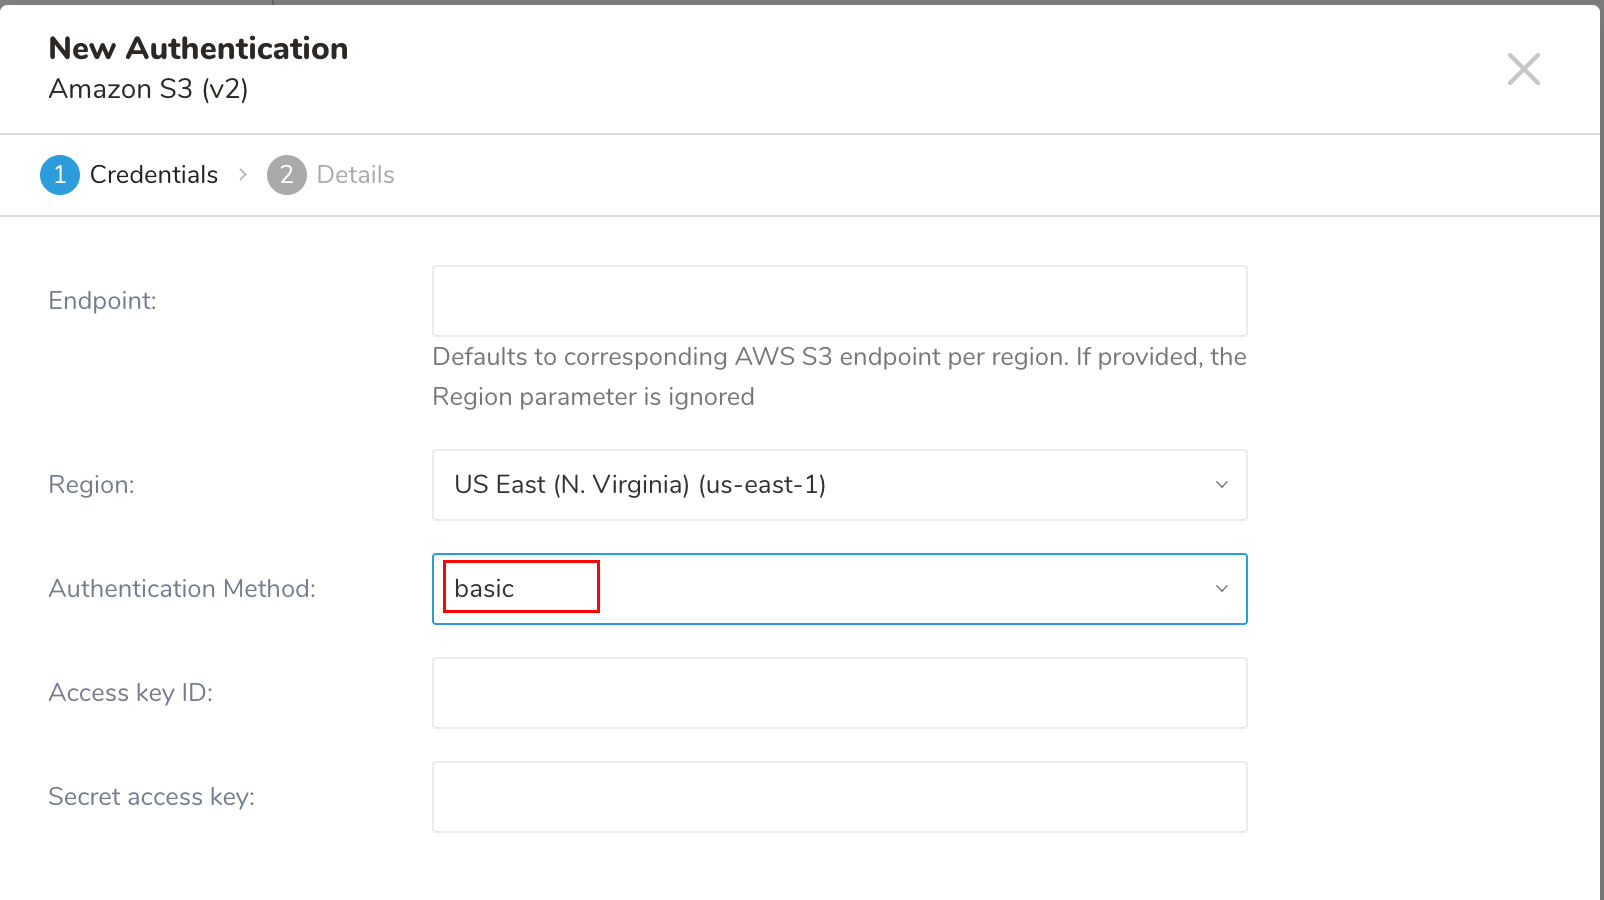The width and height of the screenshot is (1604, 900).
Task: Click the step 1 circle icon
Action: (x=60, y=175)
